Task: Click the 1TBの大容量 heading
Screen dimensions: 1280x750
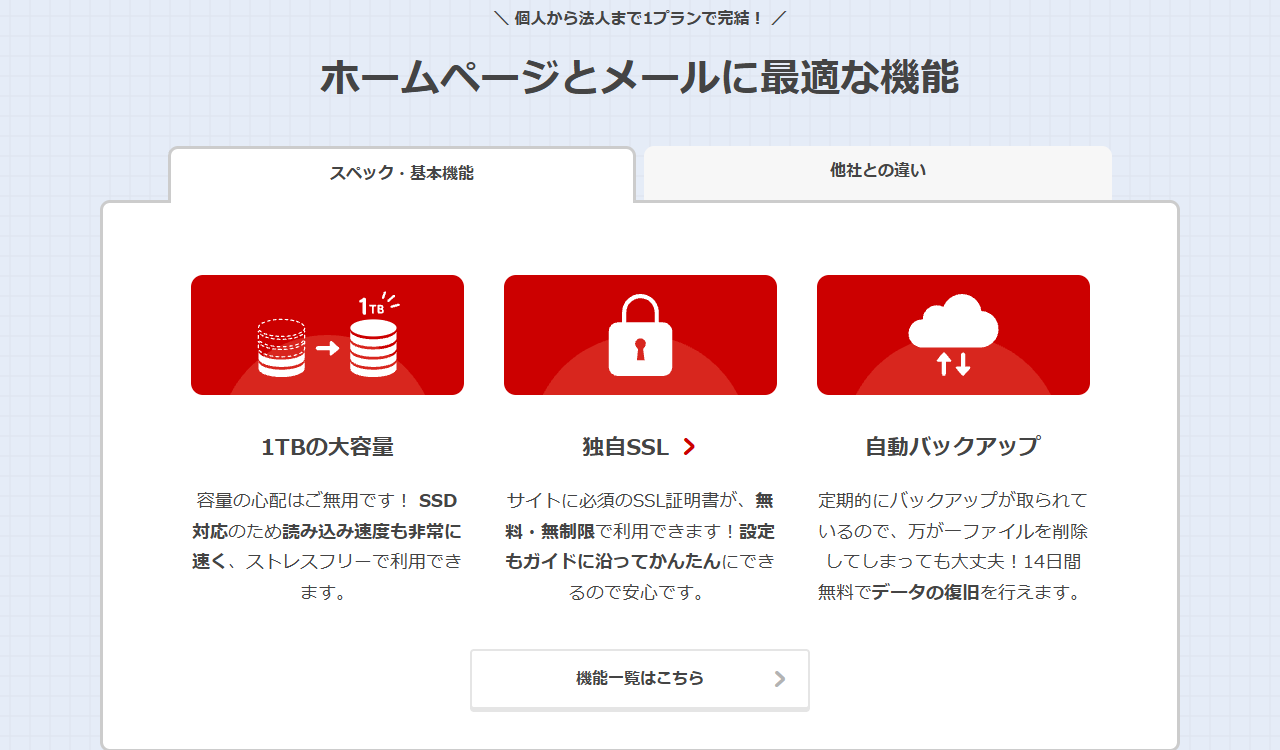Action: [327, 447]
